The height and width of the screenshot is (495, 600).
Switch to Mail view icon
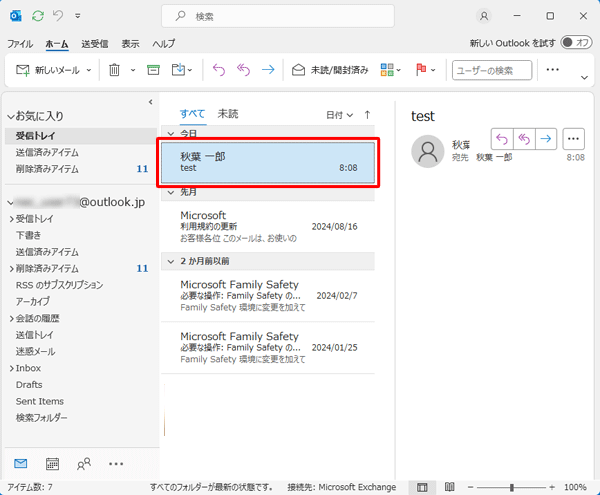point(21,464)
